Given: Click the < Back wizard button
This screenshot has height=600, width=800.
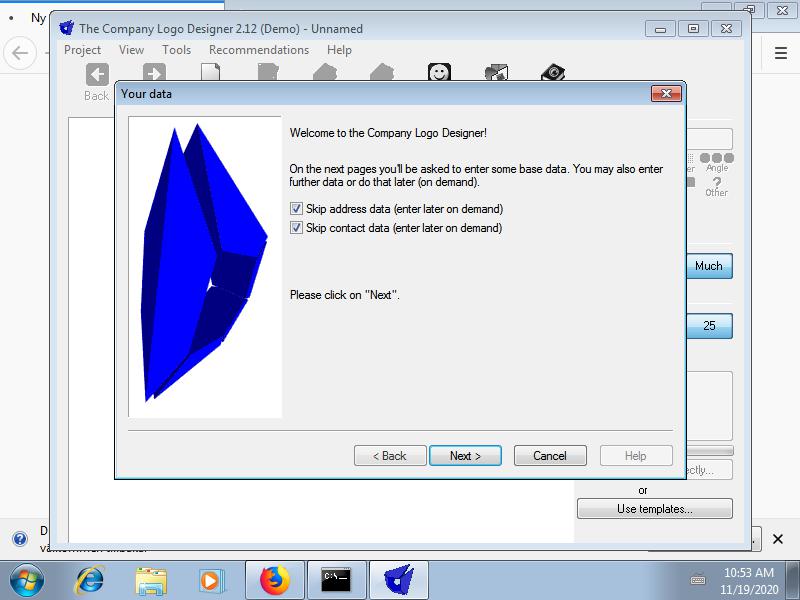Looking at the screenshot, I should [390, 456].
